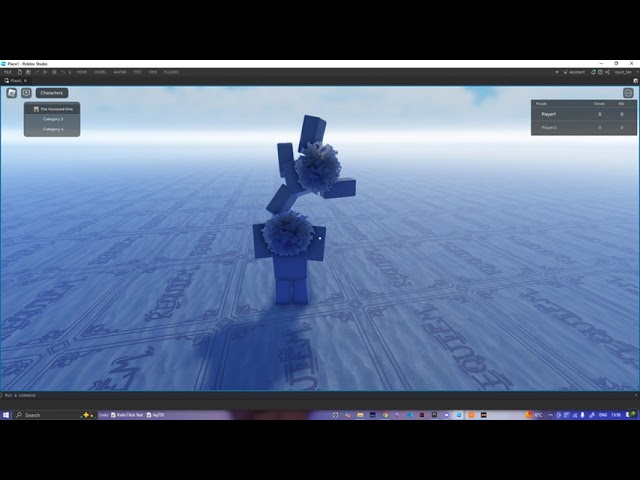Image resolution: width=640 pixels, height=480 pixels.
Task: Select The Honored One character entry
Action: 53,109
